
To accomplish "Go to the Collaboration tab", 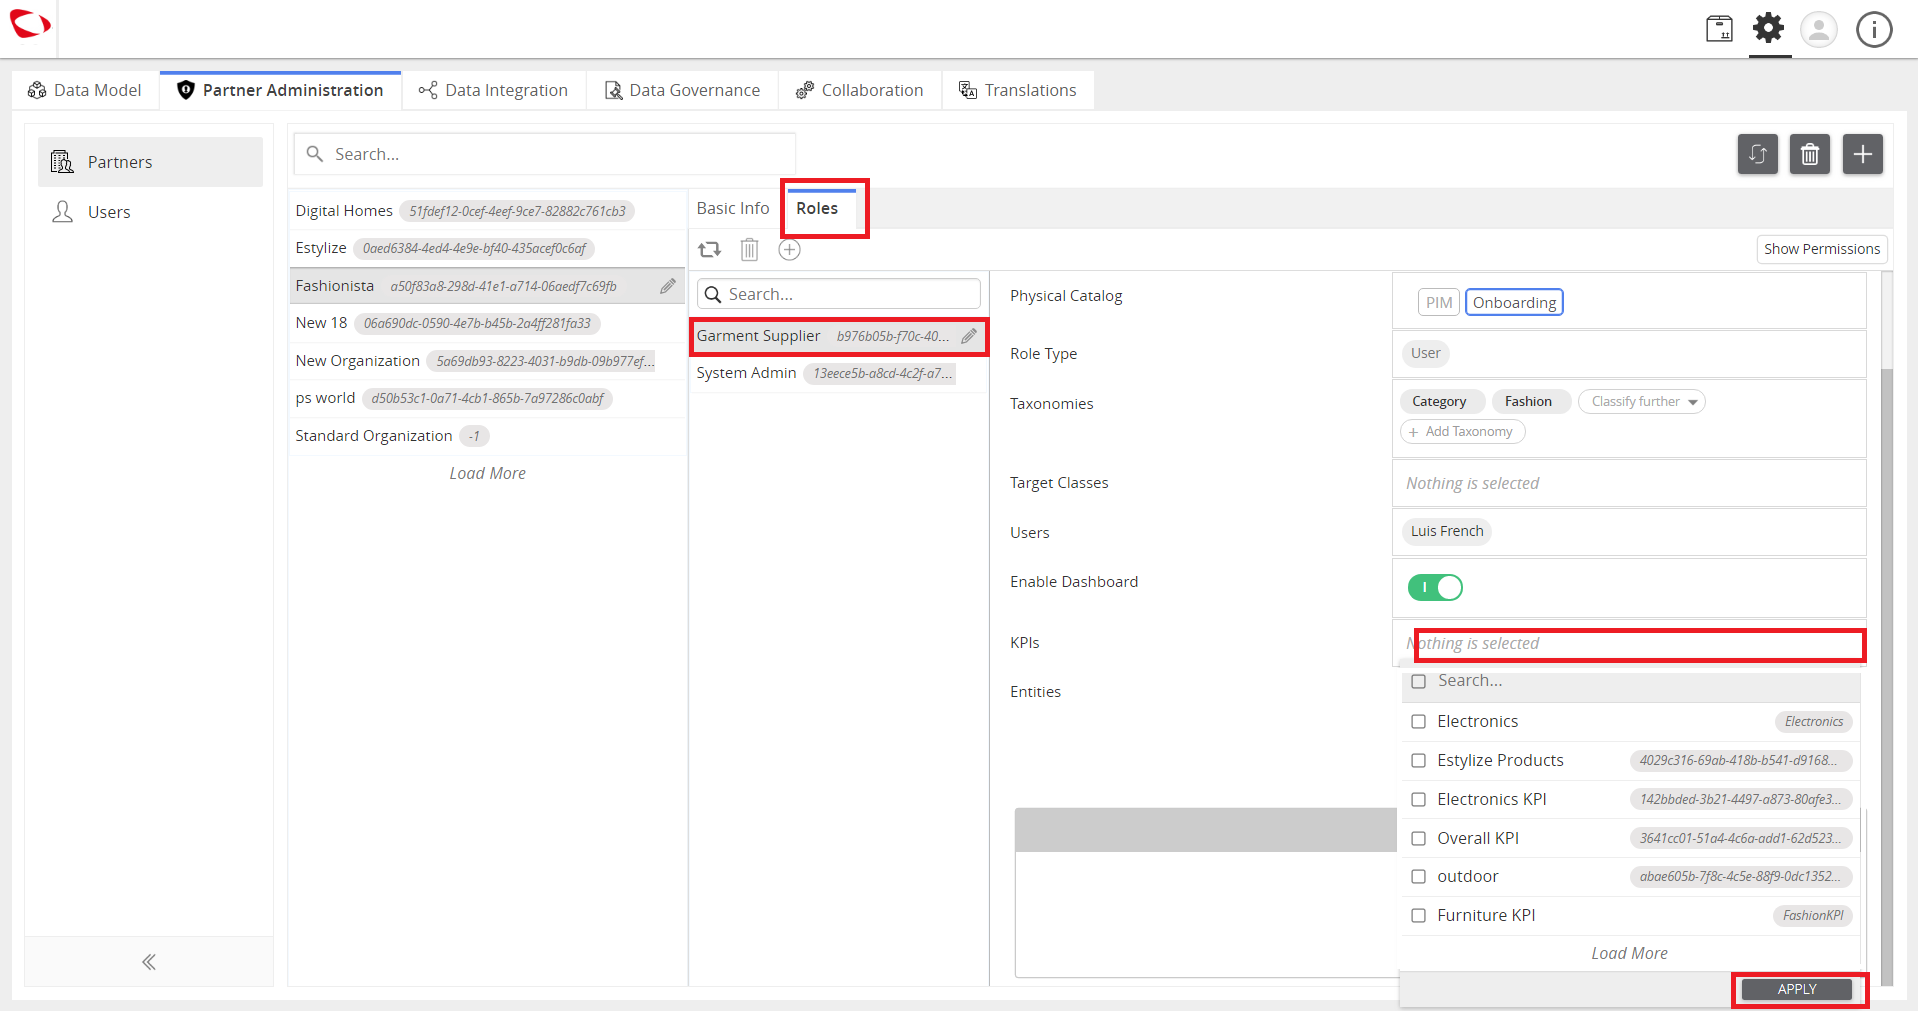I will (x=860, y=90).
